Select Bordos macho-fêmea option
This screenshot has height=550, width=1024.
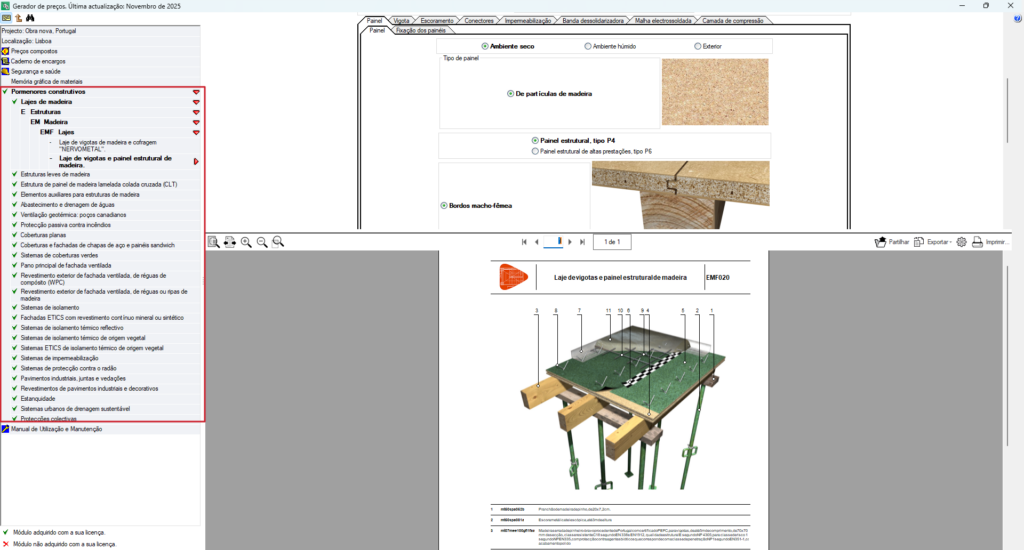[444, 206]
